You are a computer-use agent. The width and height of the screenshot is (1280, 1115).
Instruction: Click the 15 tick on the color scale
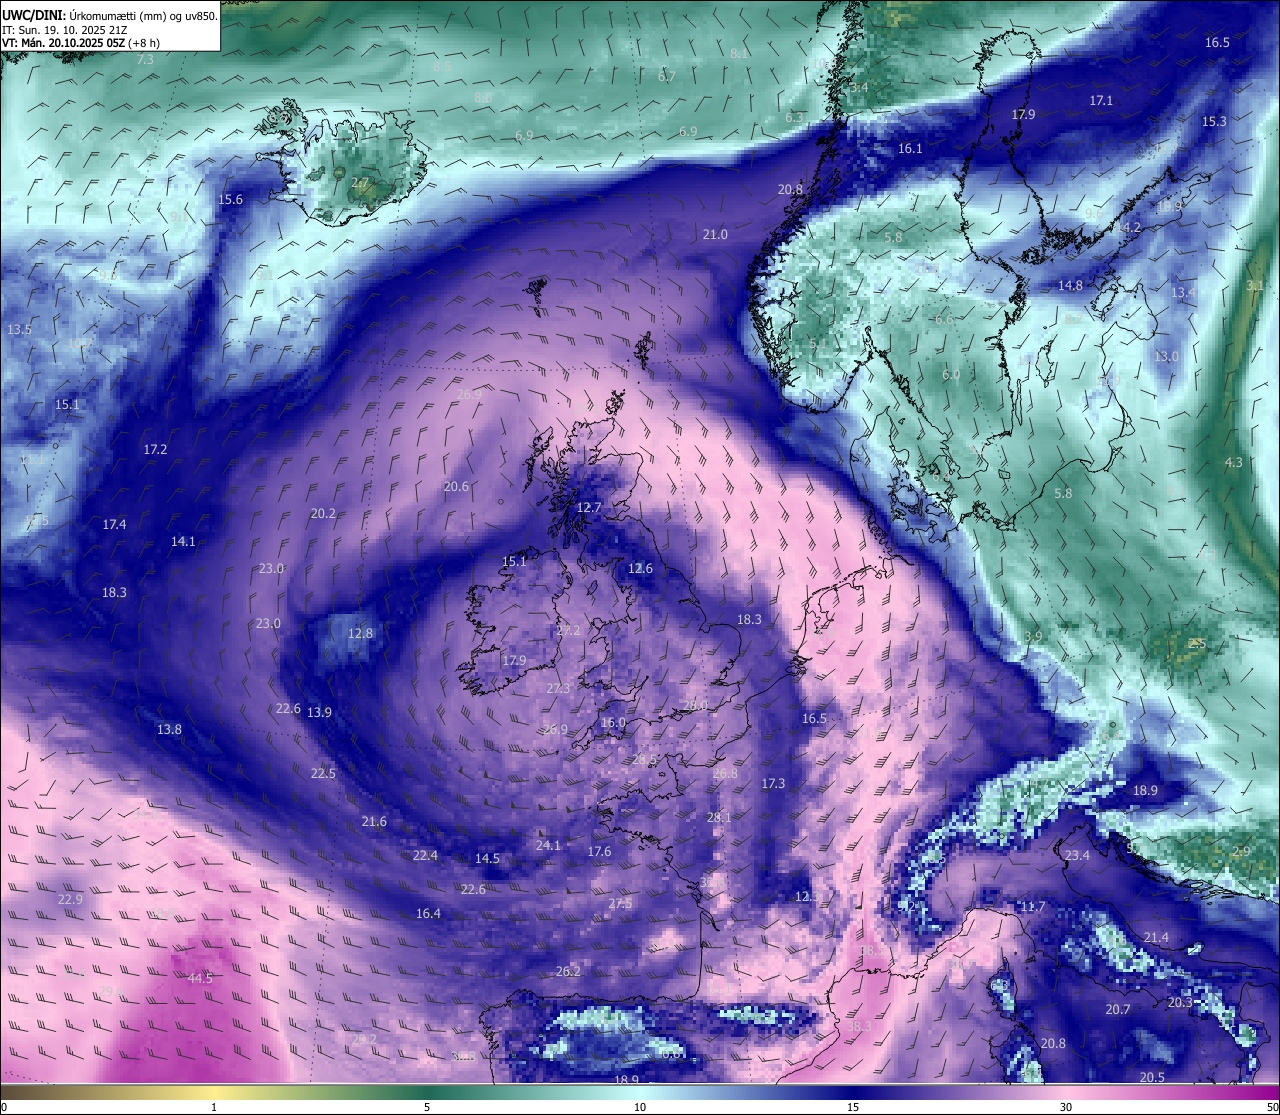[x=853, y=1107]
